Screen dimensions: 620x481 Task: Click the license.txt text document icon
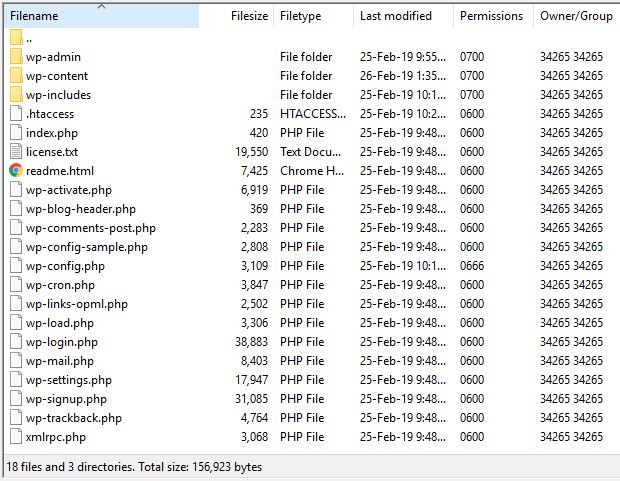coord(16,152)
